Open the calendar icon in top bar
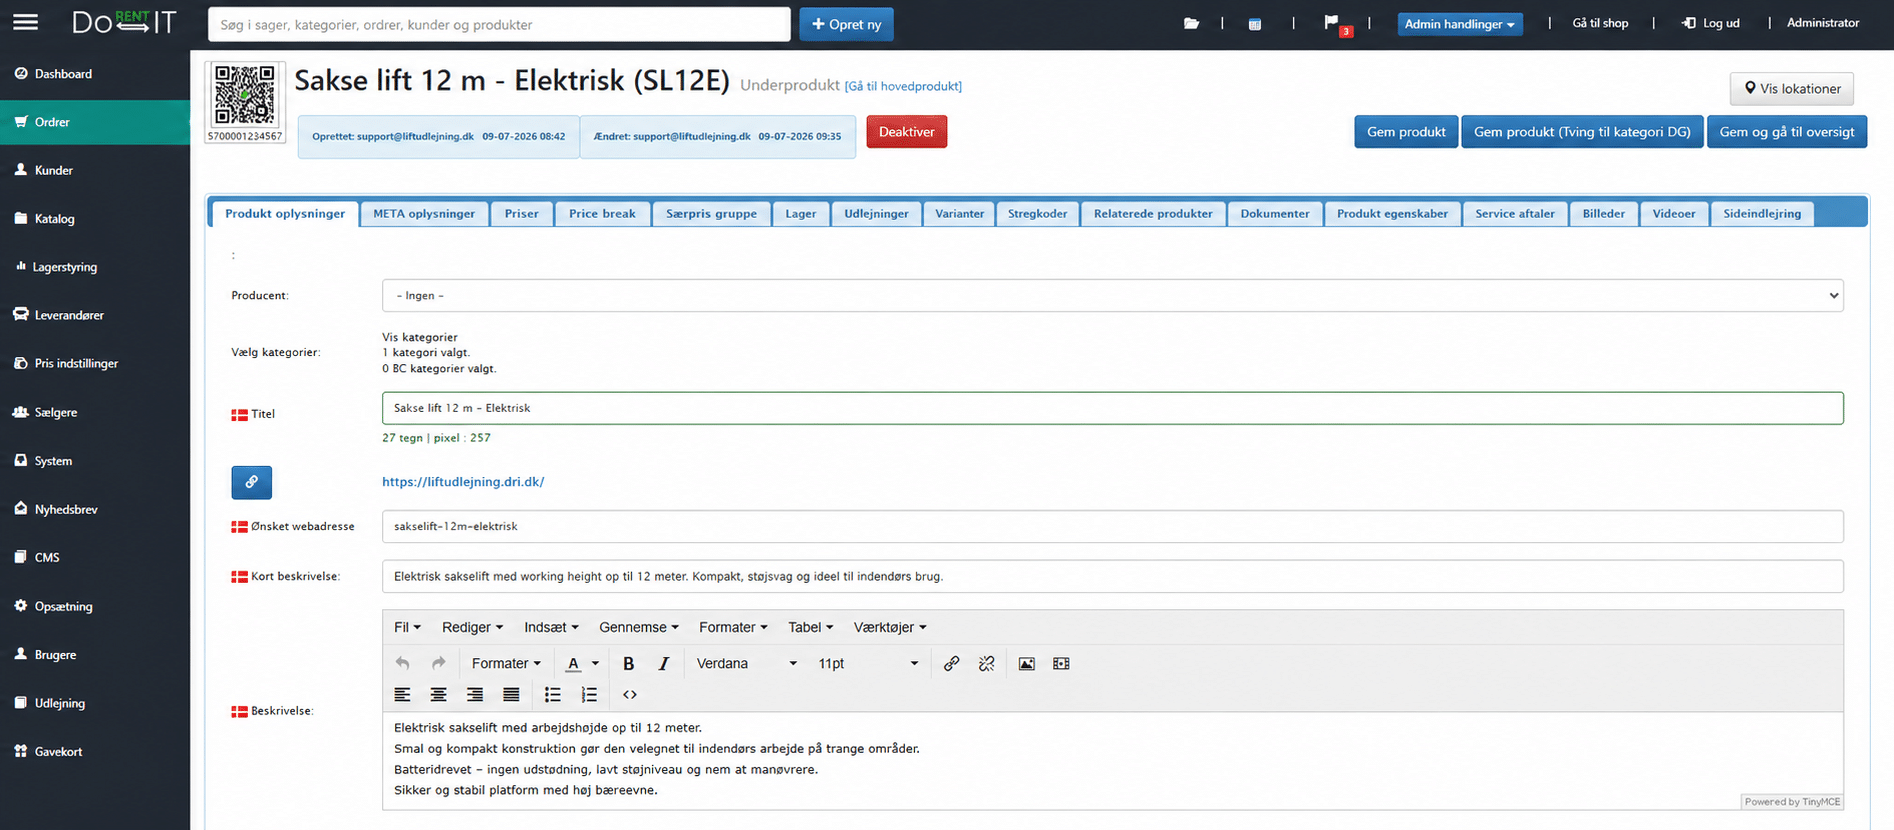The height and width of the screenshot is (830, 1894). point(1255,23)
